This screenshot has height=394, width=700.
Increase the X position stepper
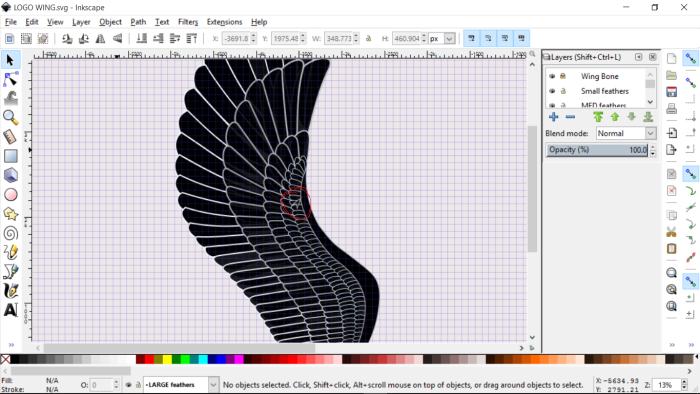[x=254, y=36]
